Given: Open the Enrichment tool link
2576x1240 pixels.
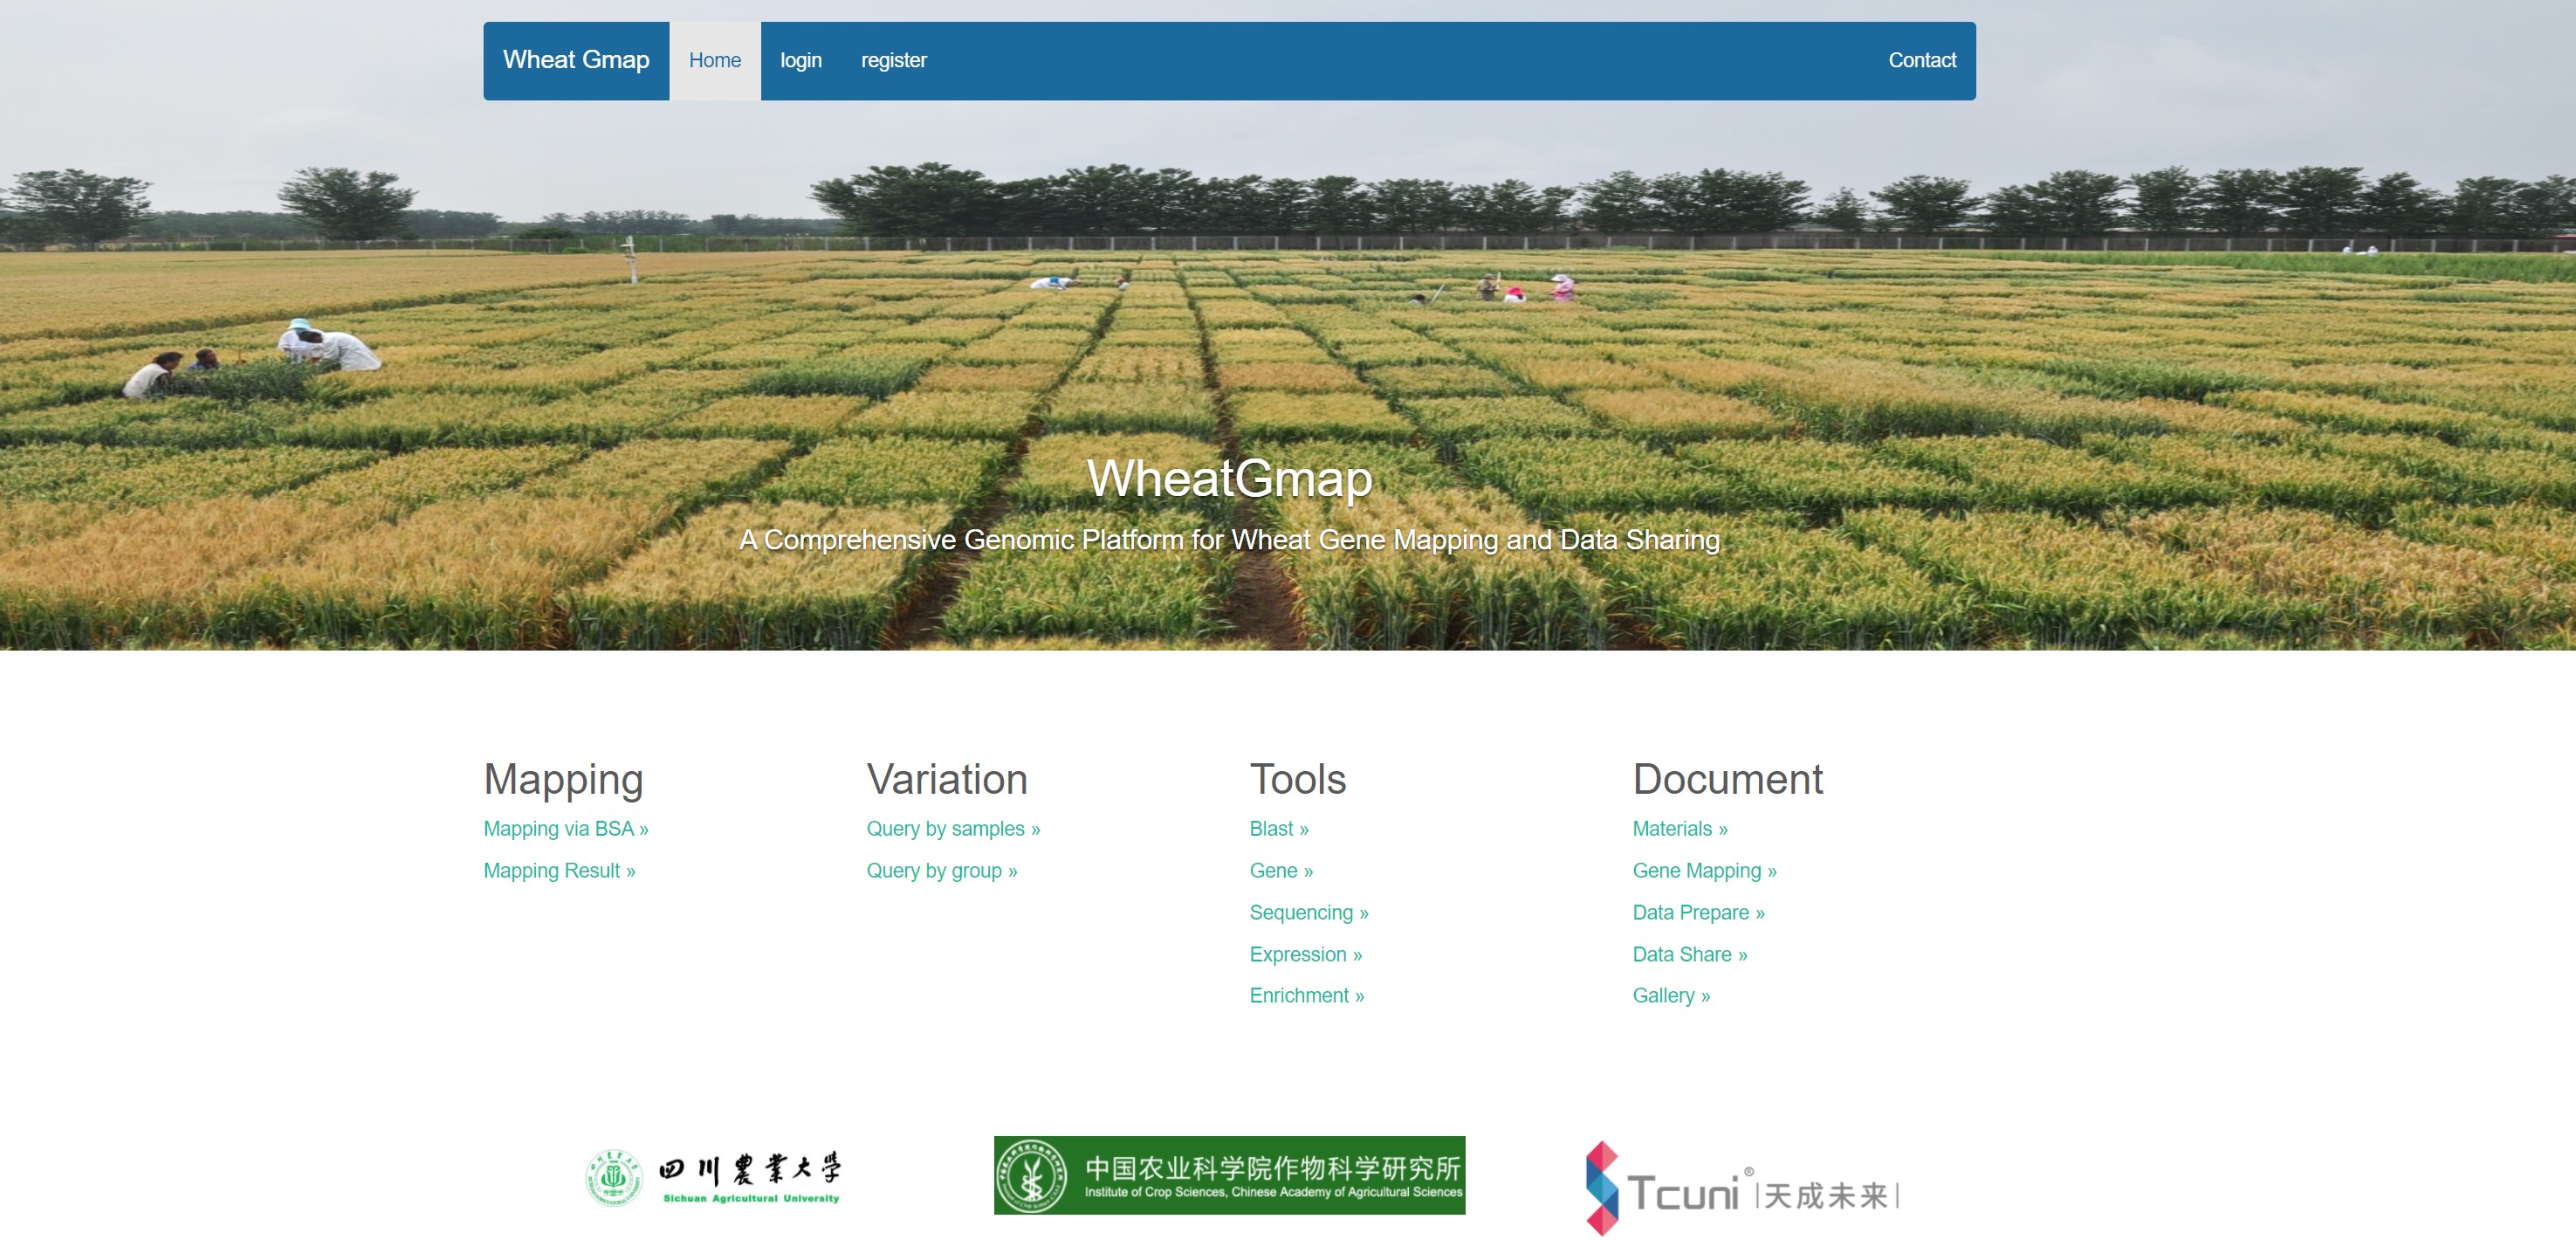Looking at the screenshot, I should (x=1306, y=996).
